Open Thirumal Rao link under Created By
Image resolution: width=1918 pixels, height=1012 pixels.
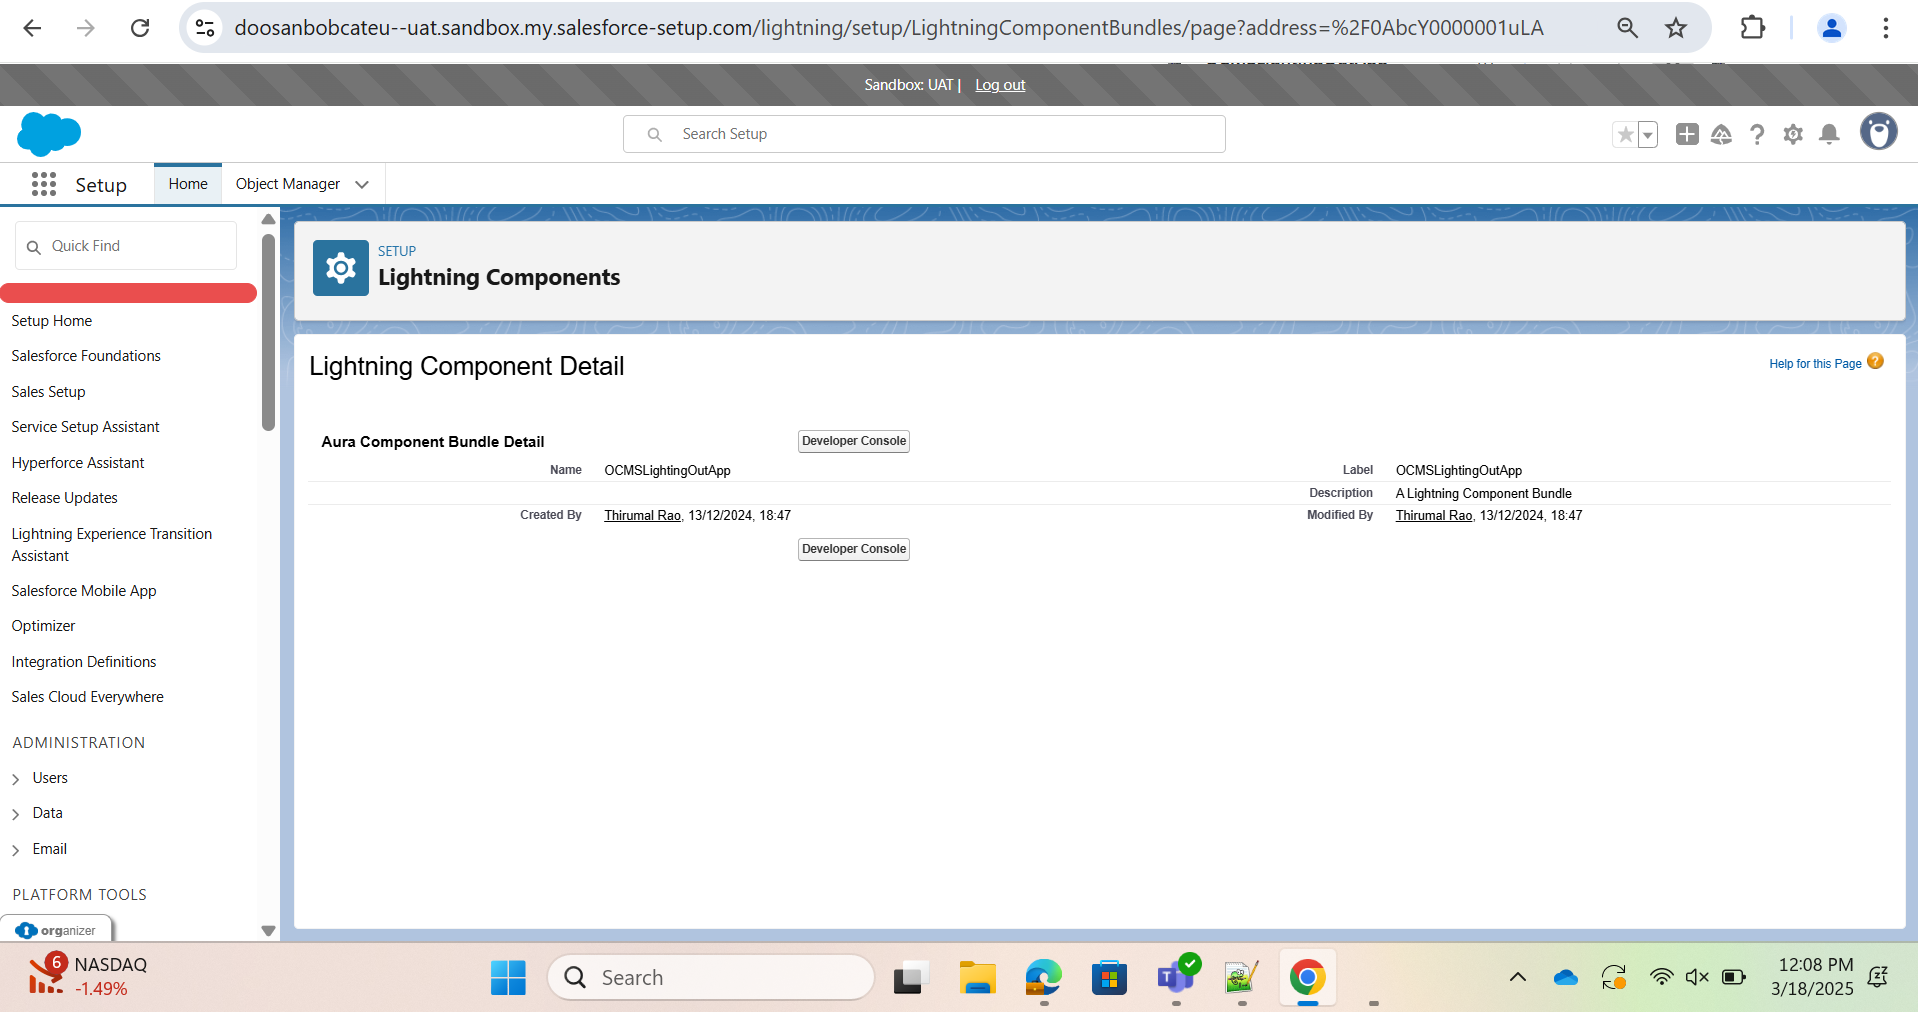[x=642, y=516]
